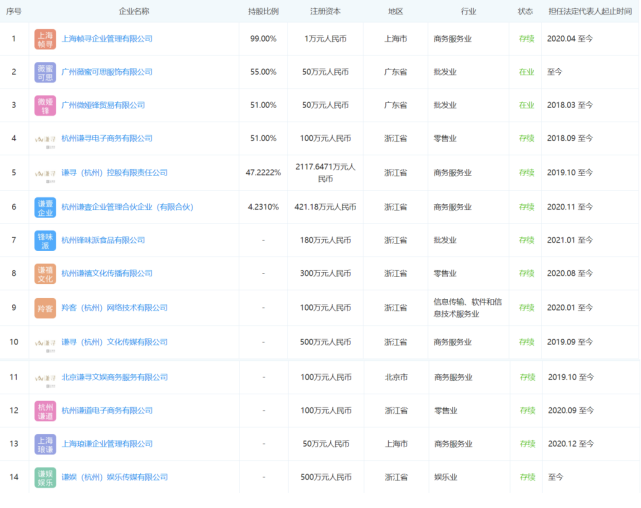
Task: Click the 持股比例 column header
Action: pyautogui.click(x=263, y=11)
